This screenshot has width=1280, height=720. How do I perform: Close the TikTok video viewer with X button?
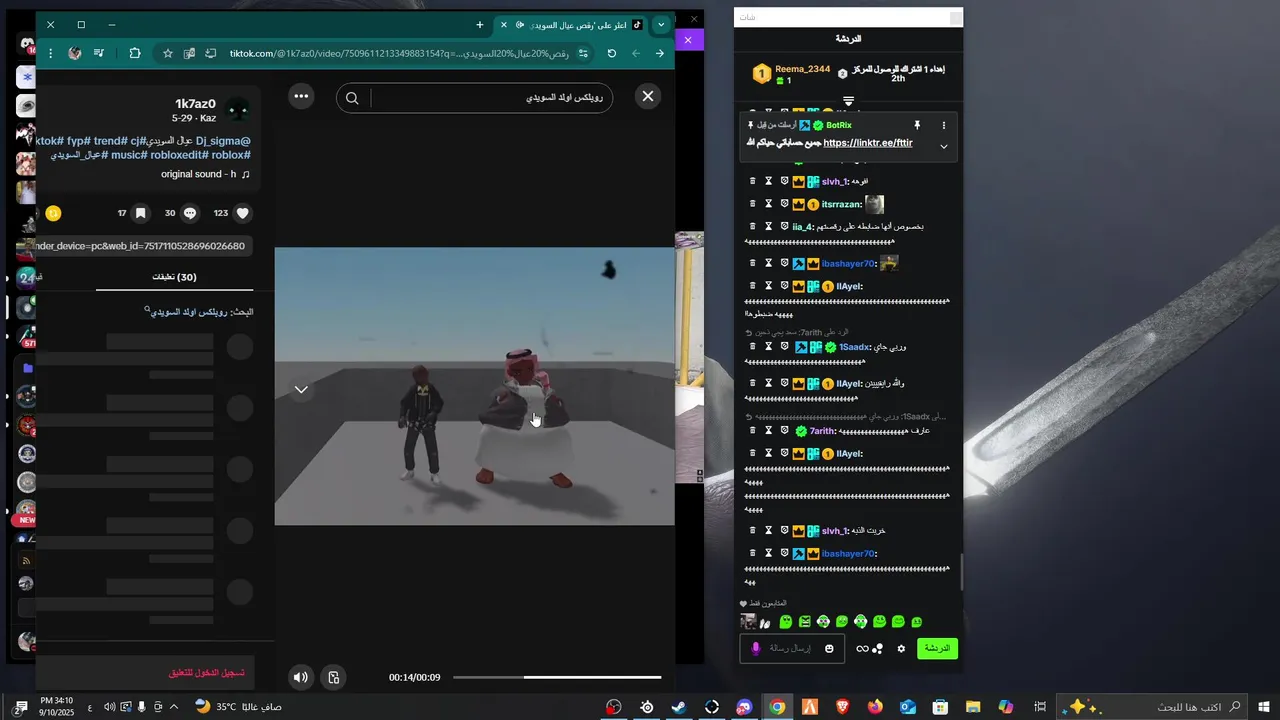pyautogui.click(x=648, y=96)
